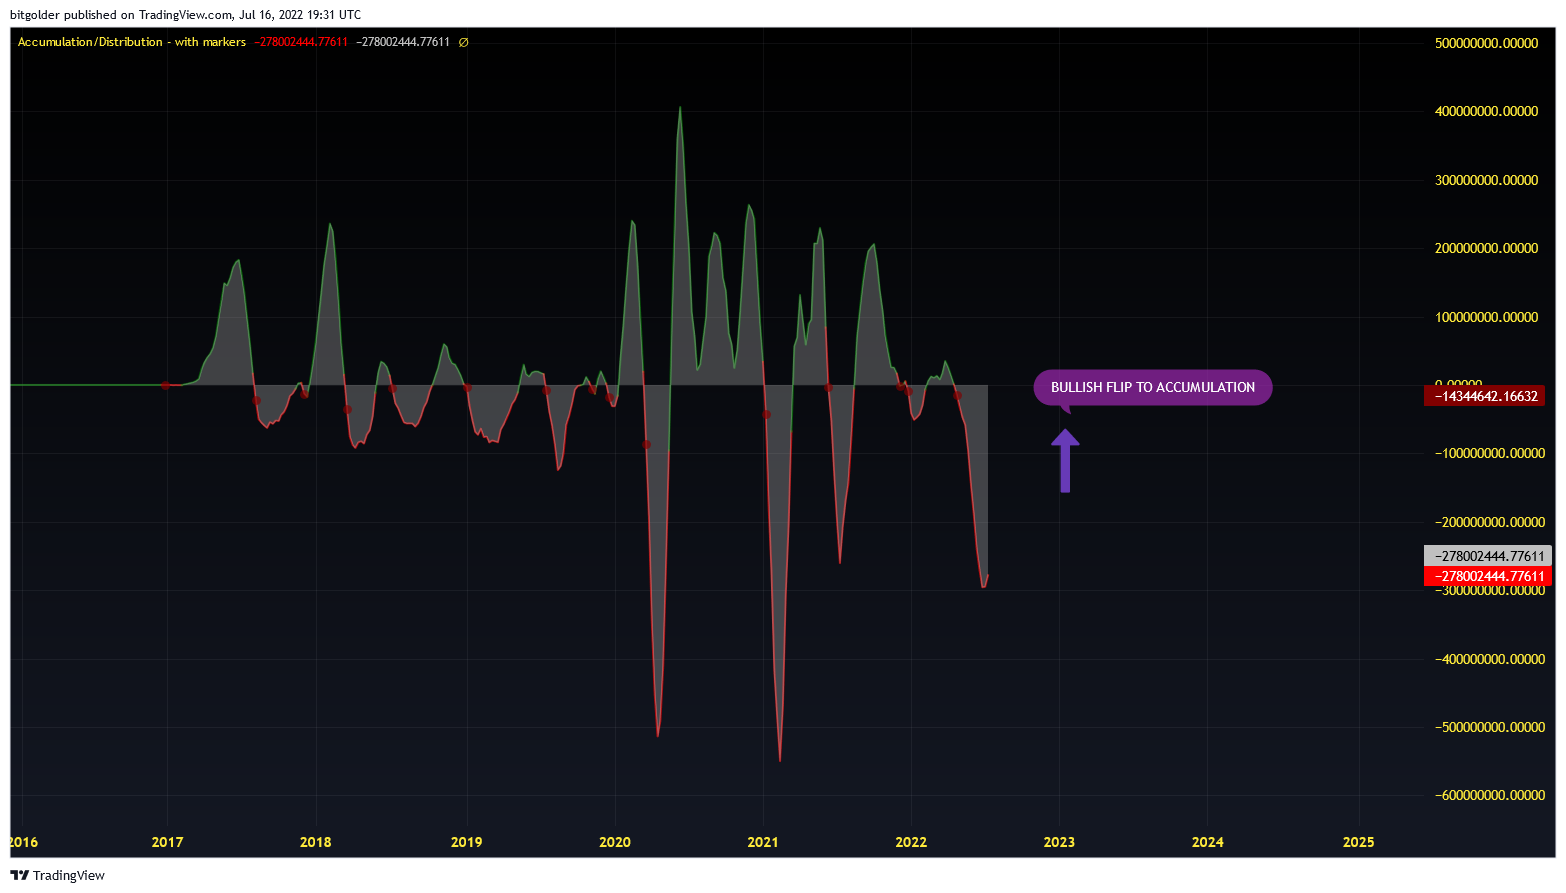The image size is (1566, 893).
Task: Click the 2025 label on the time axis
Action: [1358, 842]
